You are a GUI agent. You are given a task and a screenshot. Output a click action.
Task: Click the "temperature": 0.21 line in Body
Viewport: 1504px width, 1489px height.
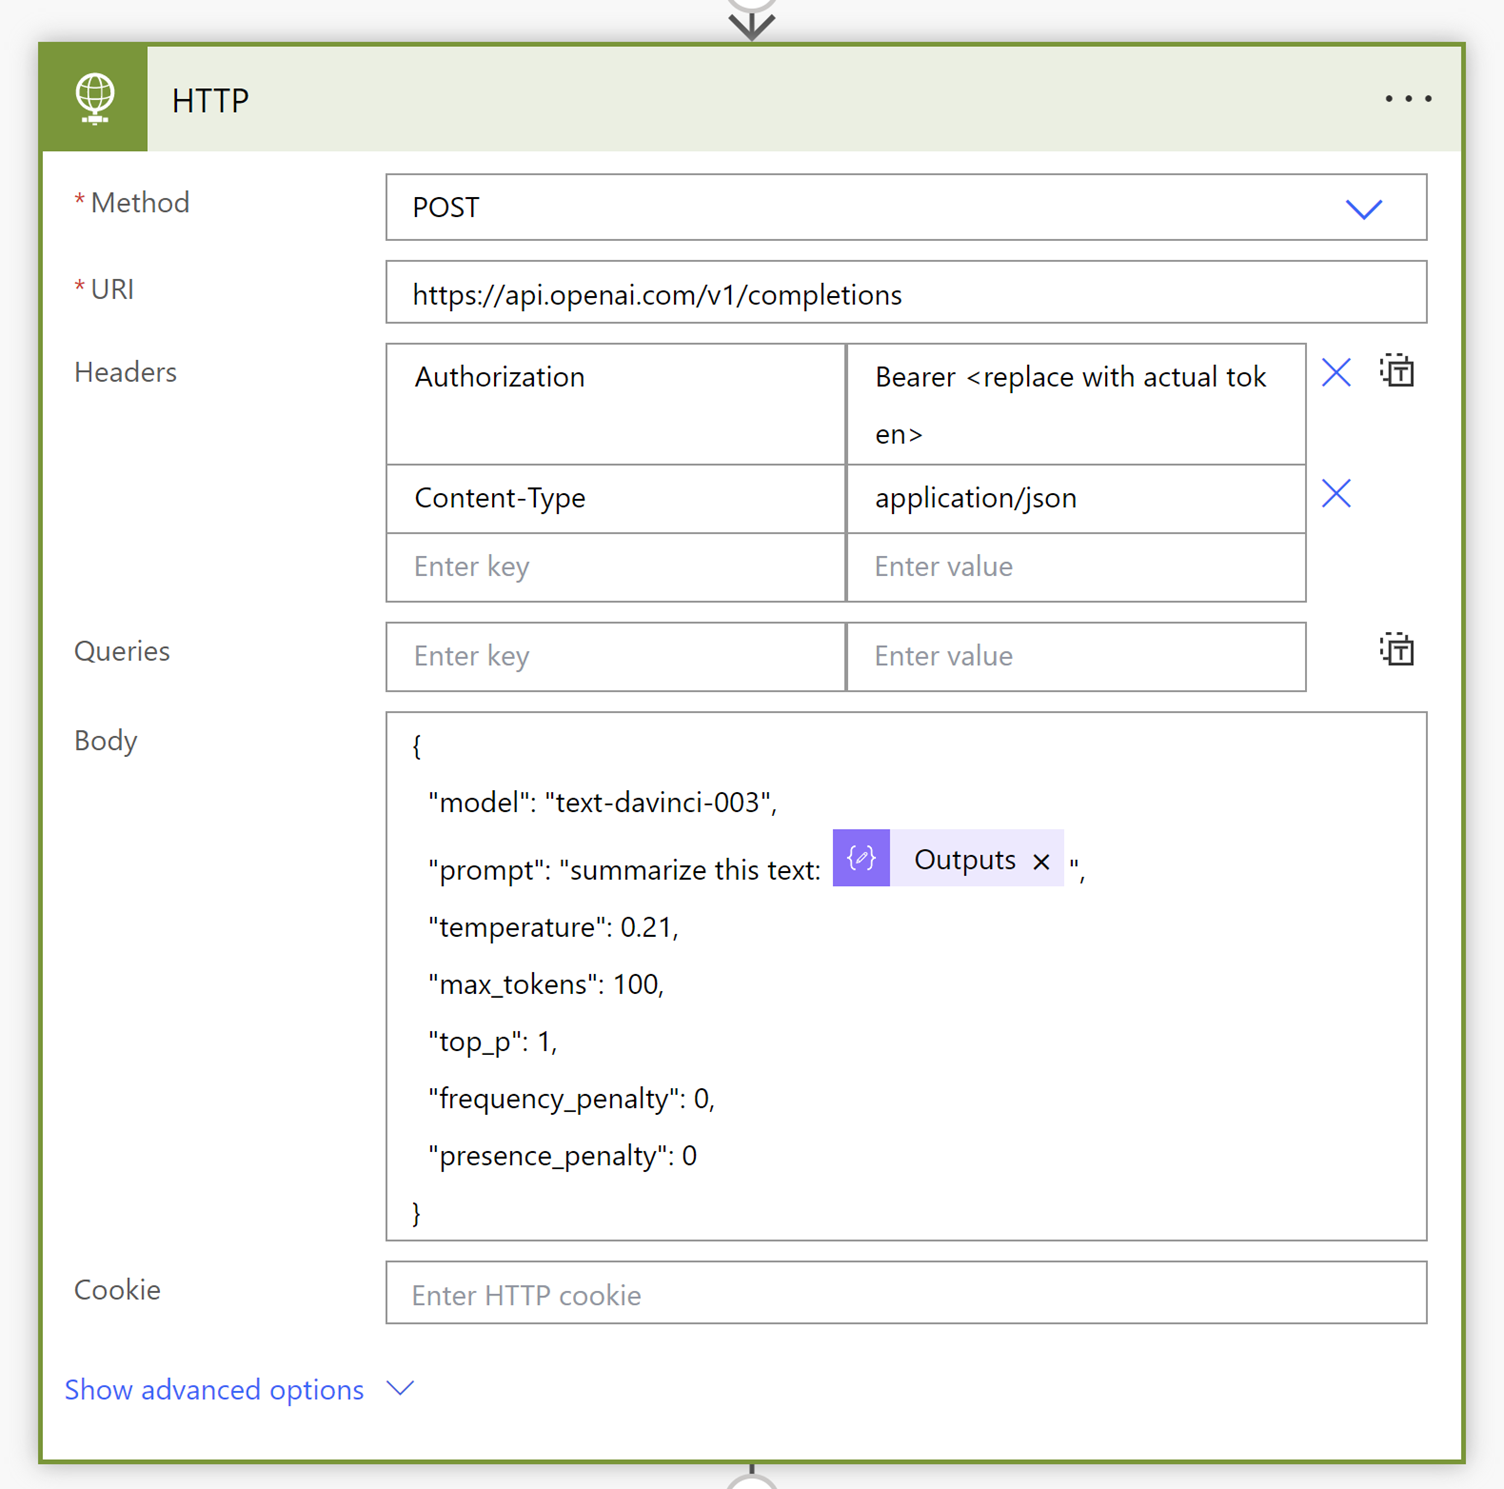click(x=553, y=927)
